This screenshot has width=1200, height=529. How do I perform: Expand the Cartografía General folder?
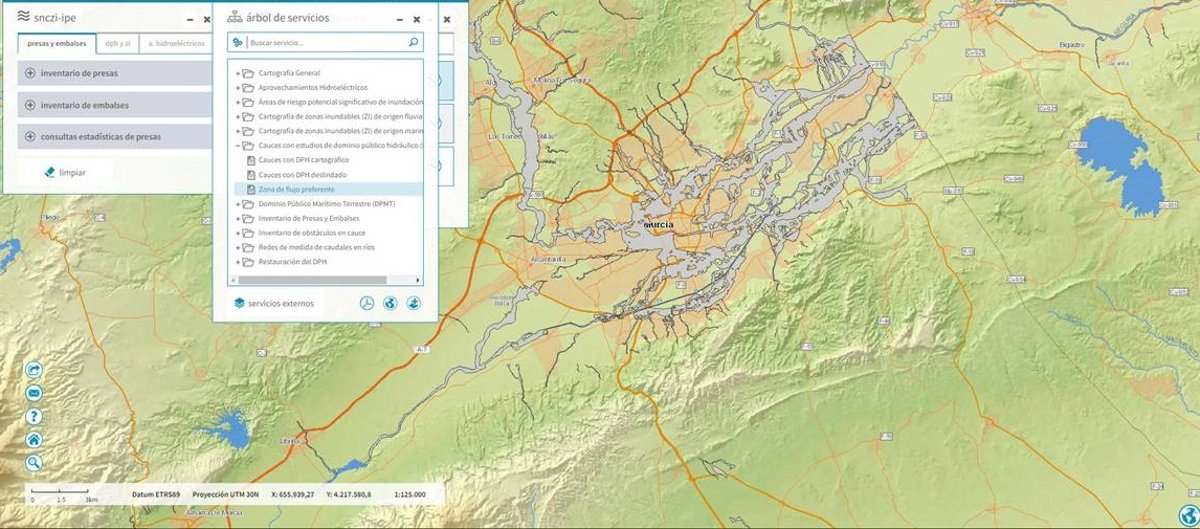coord(237,73)
